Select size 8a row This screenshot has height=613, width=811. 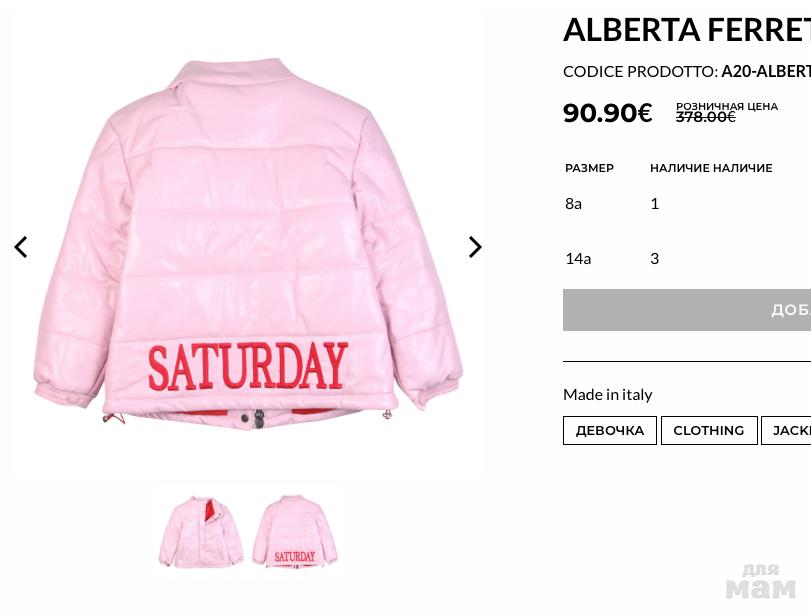click(x=687, y=204)
